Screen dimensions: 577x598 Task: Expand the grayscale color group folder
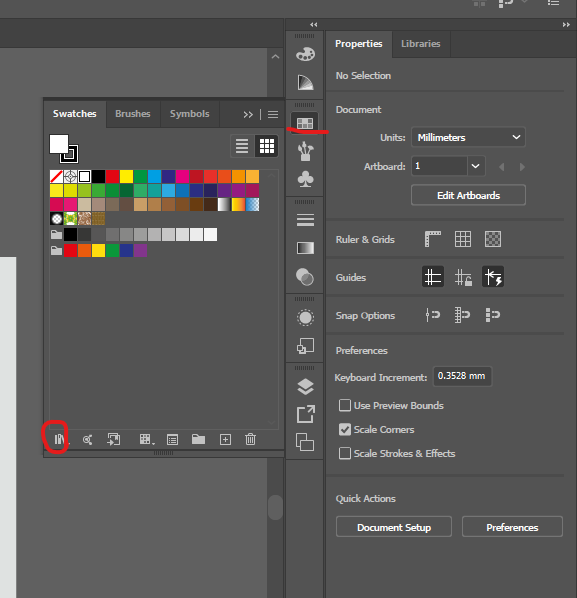56,235
